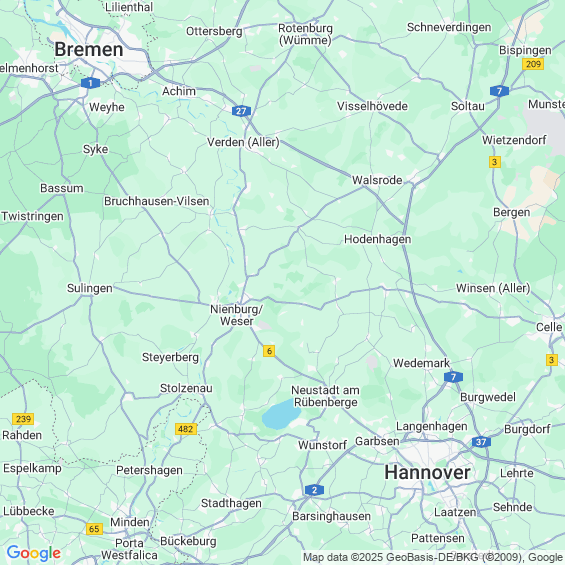Click the A27 highway shield near Achim
The image size is (565, 565).
[x=241, y=111]
